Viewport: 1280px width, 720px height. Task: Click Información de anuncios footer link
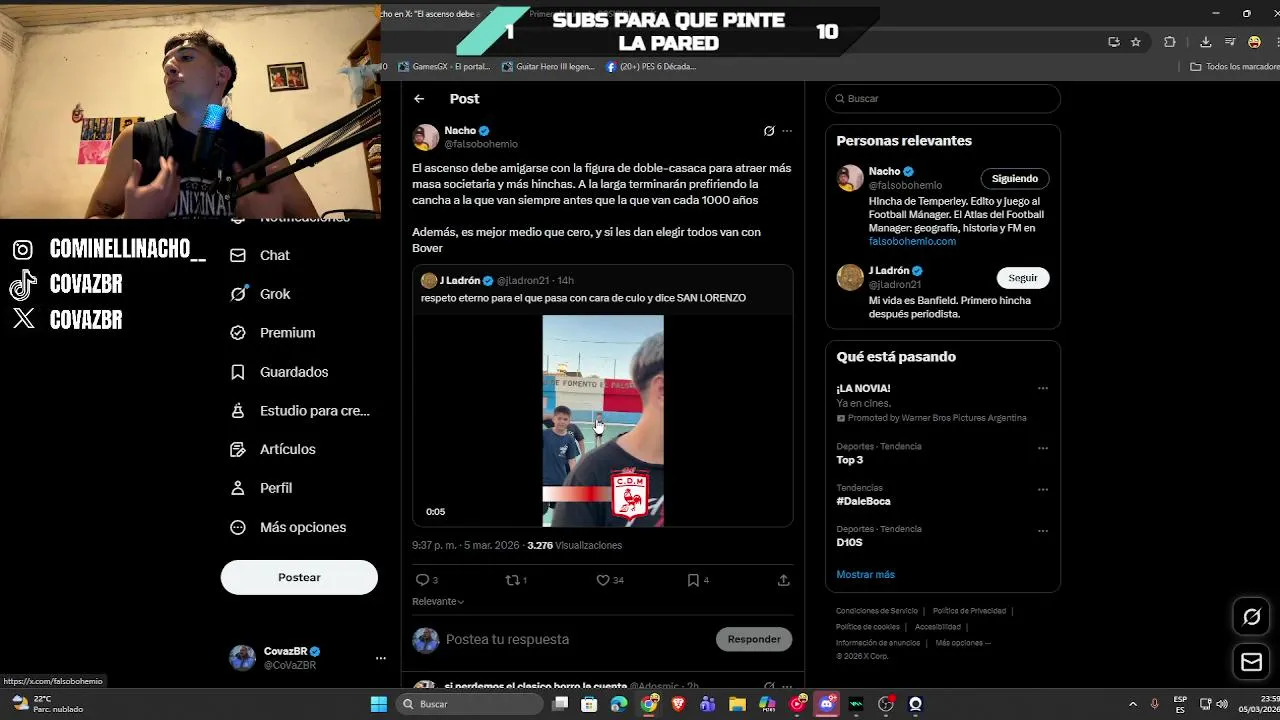pos(878,643)
